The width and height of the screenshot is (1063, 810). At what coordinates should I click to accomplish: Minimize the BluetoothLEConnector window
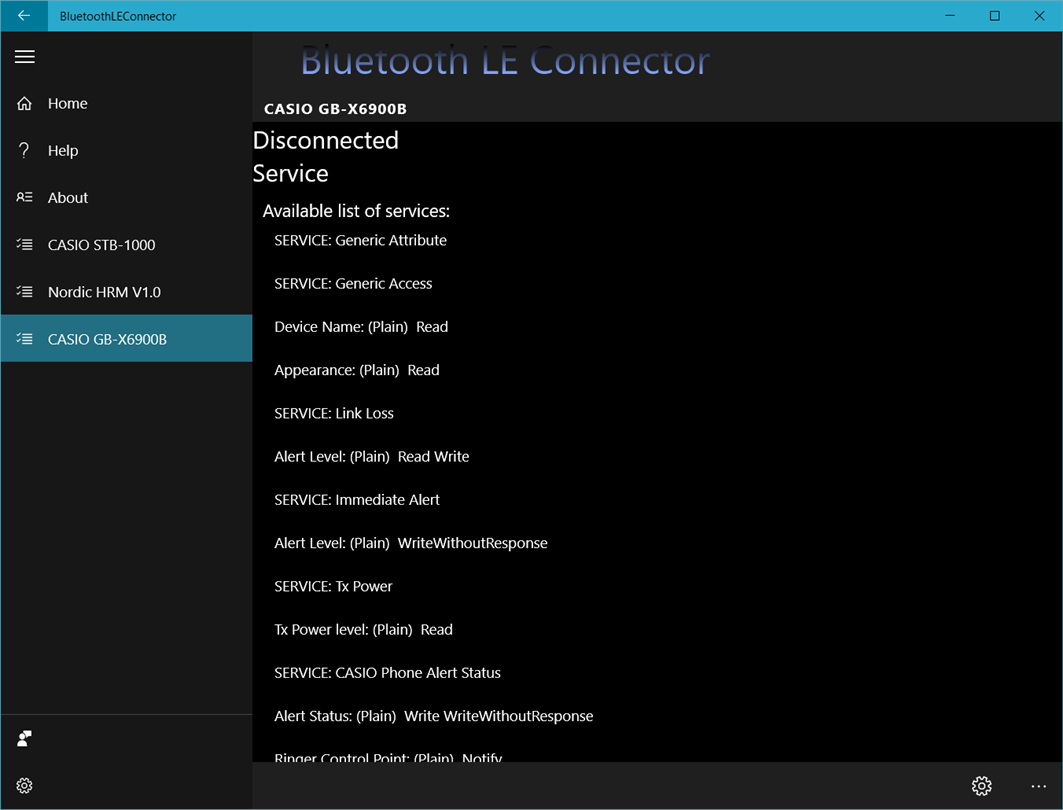(x=950, y=16)
